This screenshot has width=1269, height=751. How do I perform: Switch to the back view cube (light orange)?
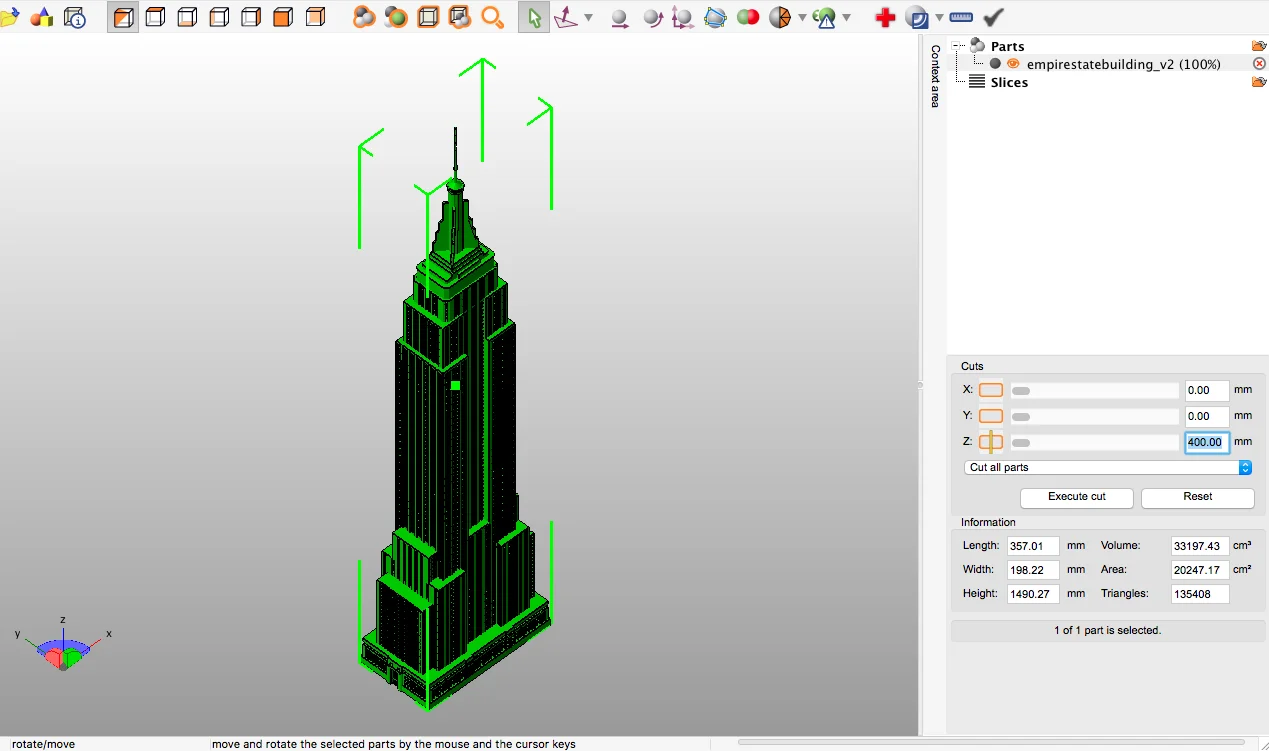click(x=315, y=17)
